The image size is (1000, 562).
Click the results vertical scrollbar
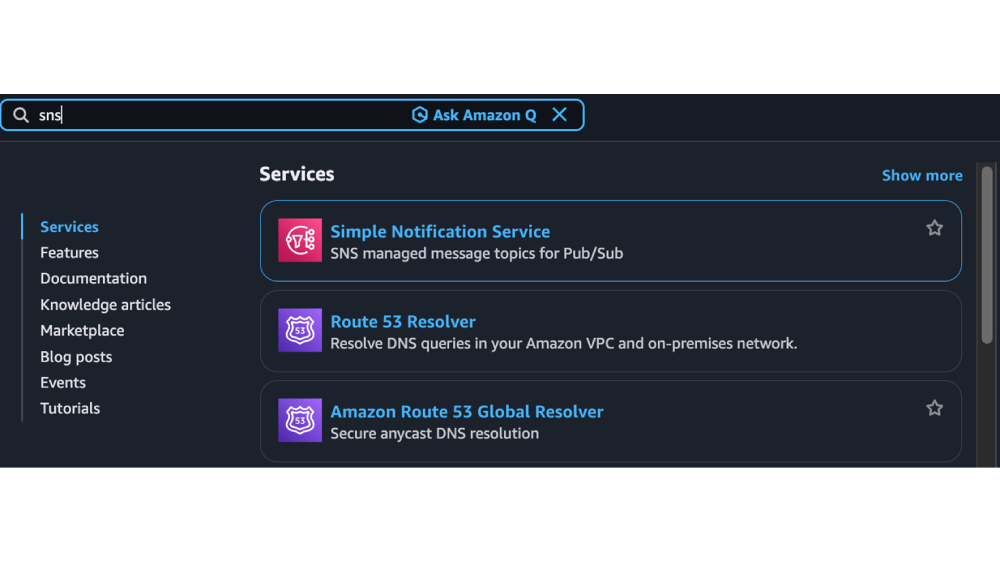point(987,260)
